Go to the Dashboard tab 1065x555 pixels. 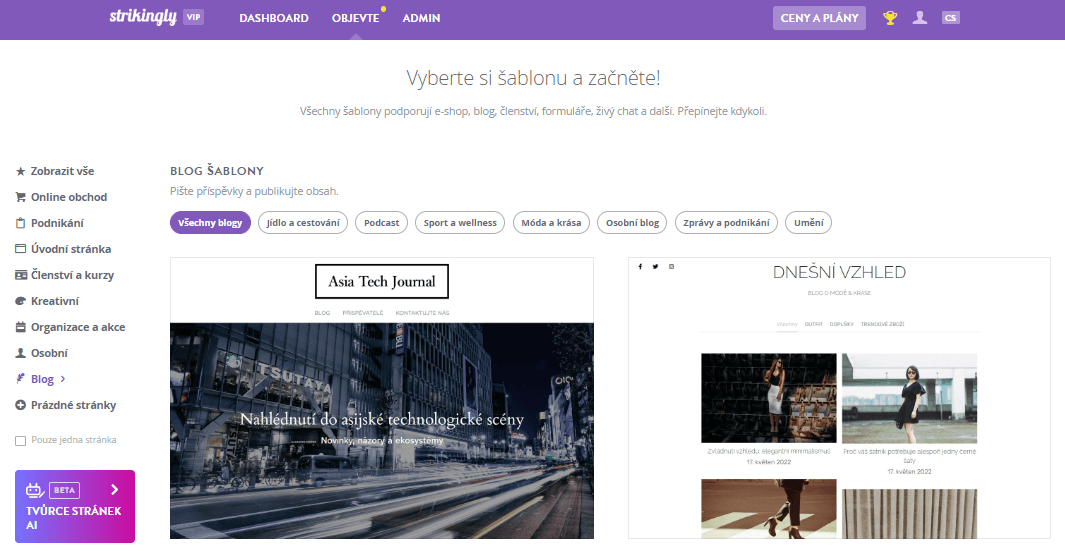(274, 18)
